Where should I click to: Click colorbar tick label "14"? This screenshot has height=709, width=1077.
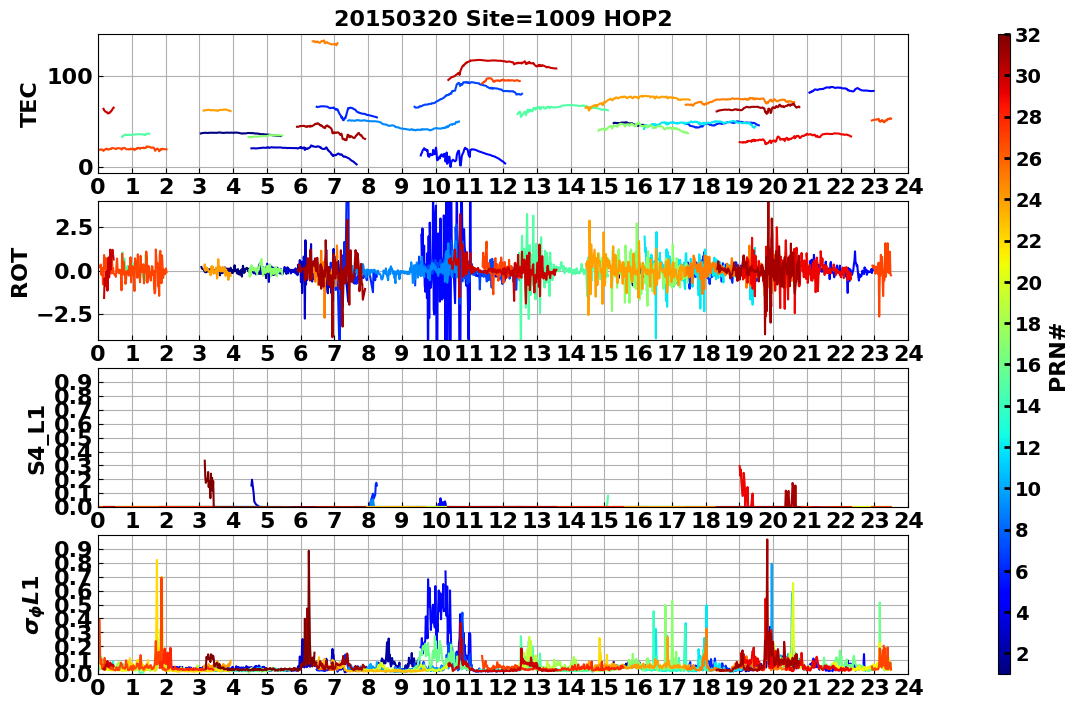tap(1028, 406)
